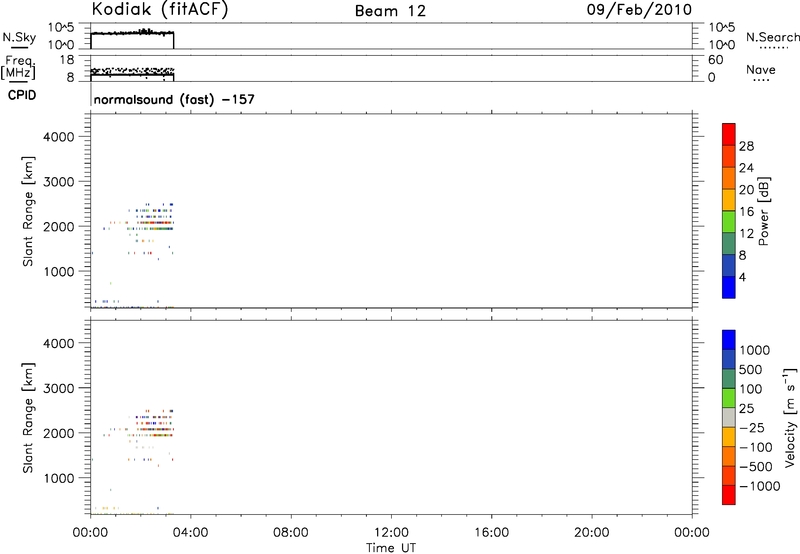Click the "12" label on Power colorbar
800x554 pixels.
click(x=746, y=233)
